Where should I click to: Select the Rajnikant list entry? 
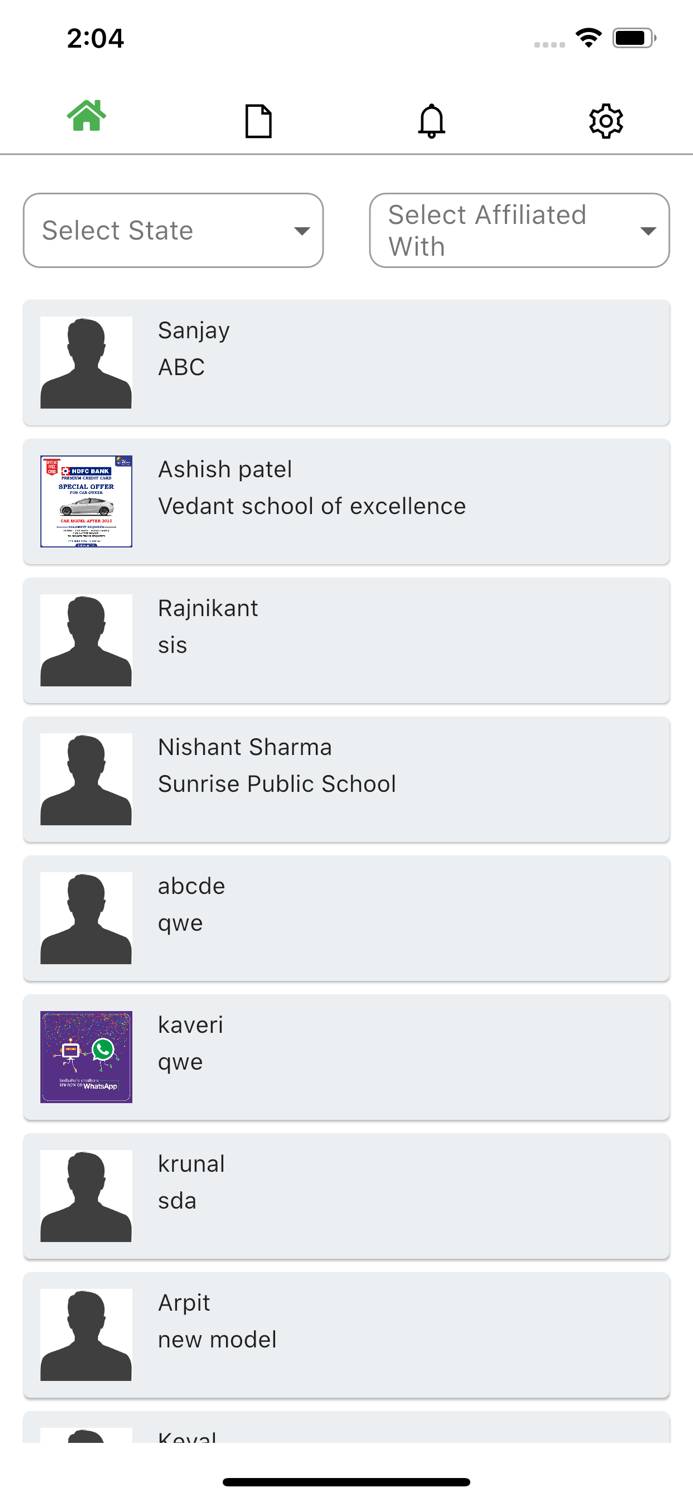[346, 640]
